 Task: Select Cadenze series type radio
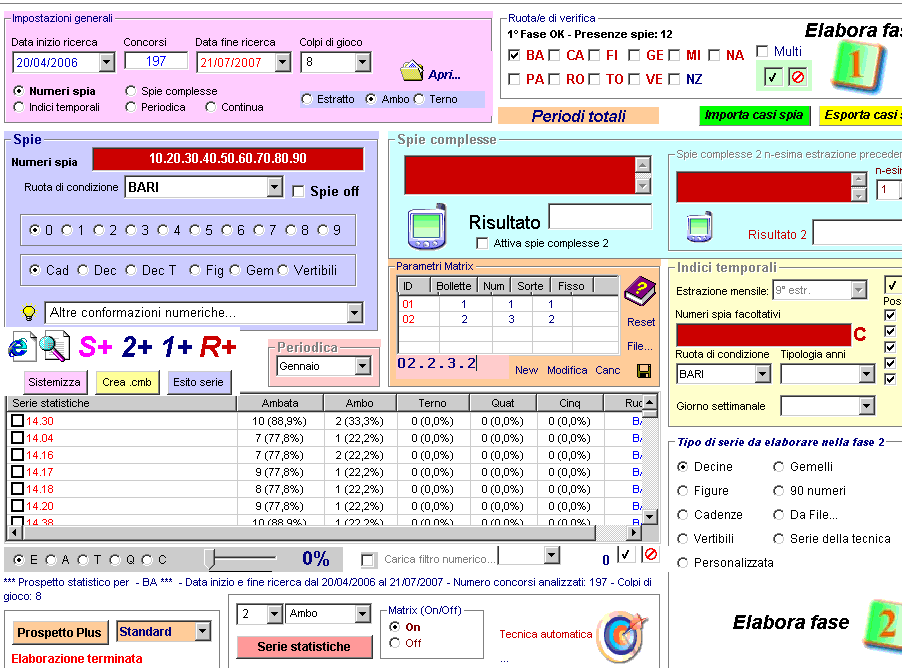tap(682, 515)
